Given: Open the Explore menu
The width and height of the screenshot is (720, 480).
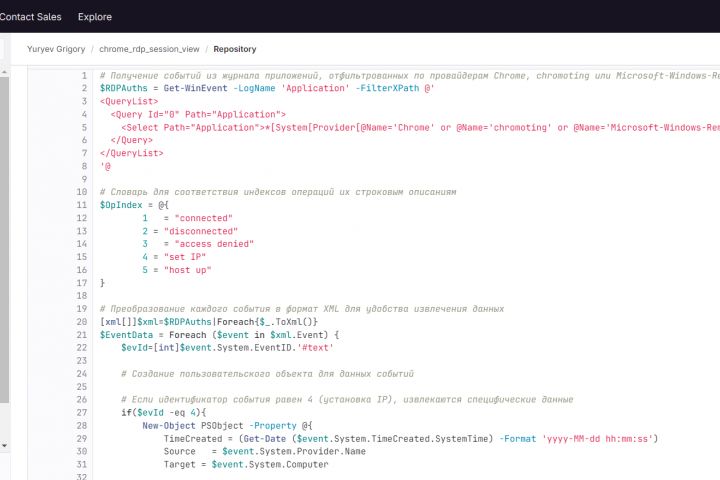Looking at the screenshot, I should (x=95, y=17).
